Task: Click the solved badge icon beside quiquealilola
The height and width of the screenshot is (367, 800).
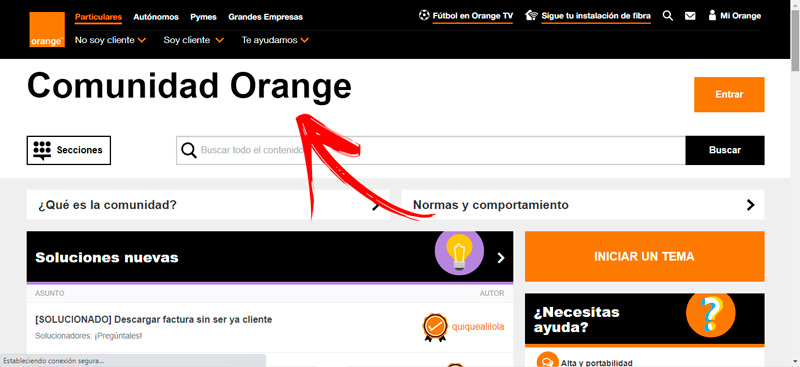Action: click(435, 327)
